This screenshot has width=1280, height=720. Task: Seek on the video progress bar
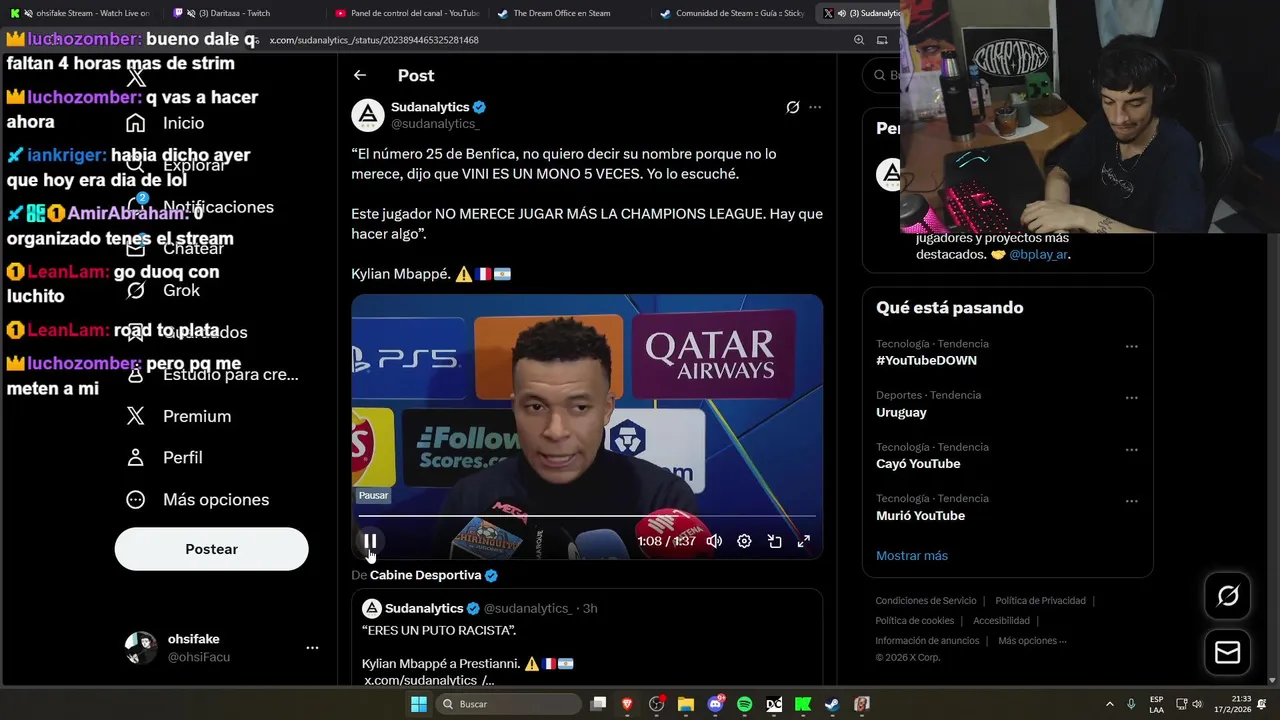pos(587,516)
